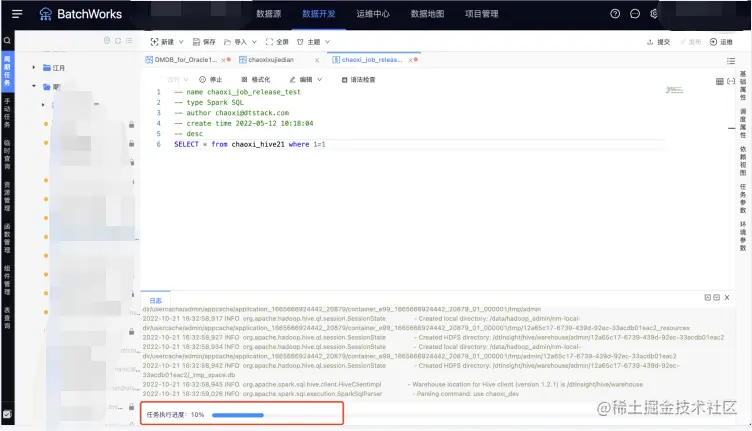The height and width of the screenshot is (431, 752).
Task: Click the list view icon above the task tree
Action: (x=129, y=41)
